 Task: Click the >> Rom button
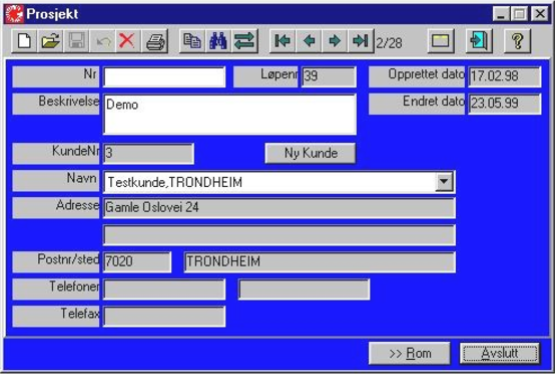(x=410, y=353)
